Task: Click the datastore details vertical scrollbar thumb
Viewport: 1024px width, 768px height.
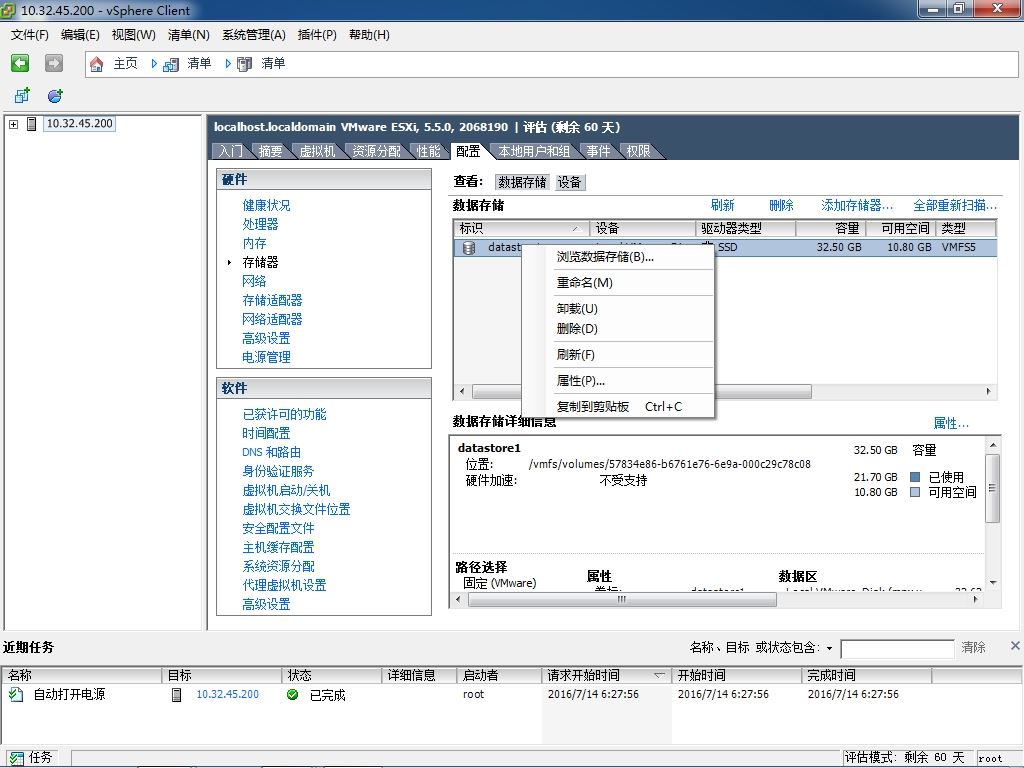Action: [993, 488]
